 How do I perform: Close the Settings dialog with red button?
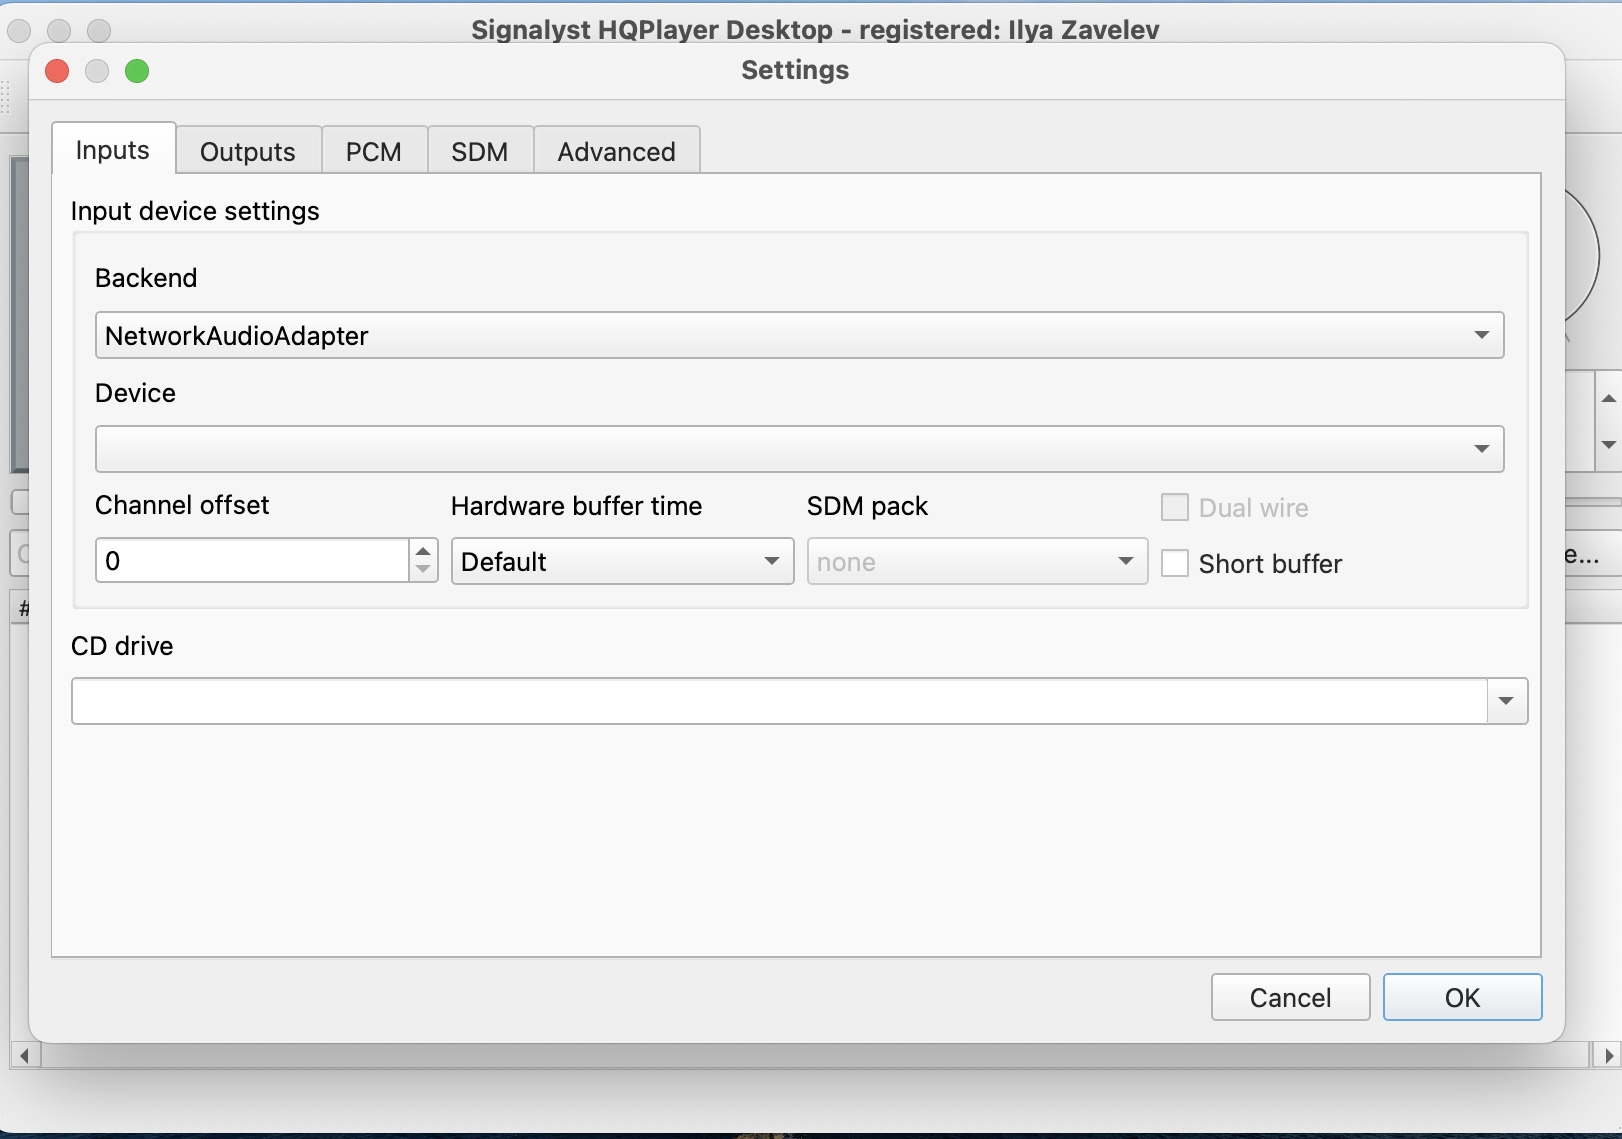point(57,71)
